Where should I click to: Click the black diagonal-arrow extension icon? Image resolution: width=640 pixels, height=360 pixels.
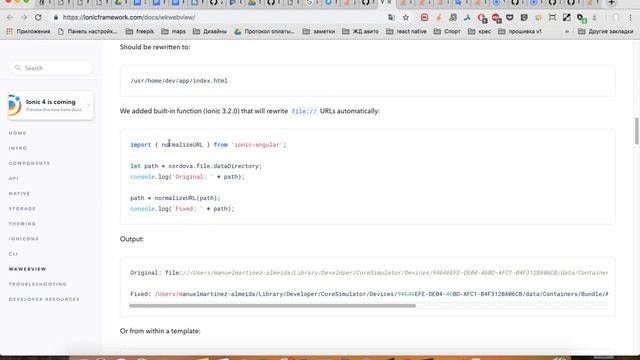[x=567, y=18]
